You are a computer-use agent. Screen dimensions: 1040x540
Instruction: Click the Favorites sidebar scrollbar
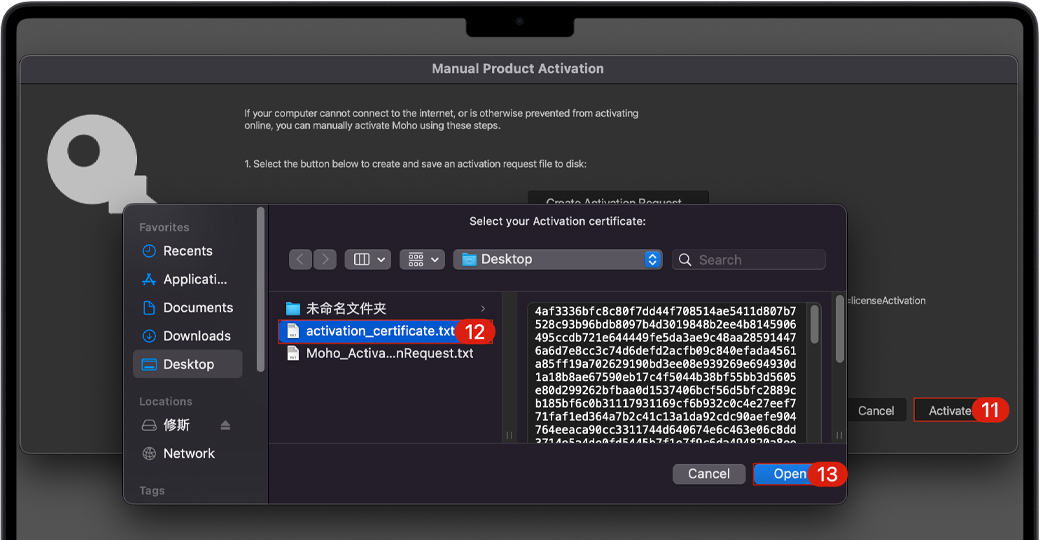[260, 289]
